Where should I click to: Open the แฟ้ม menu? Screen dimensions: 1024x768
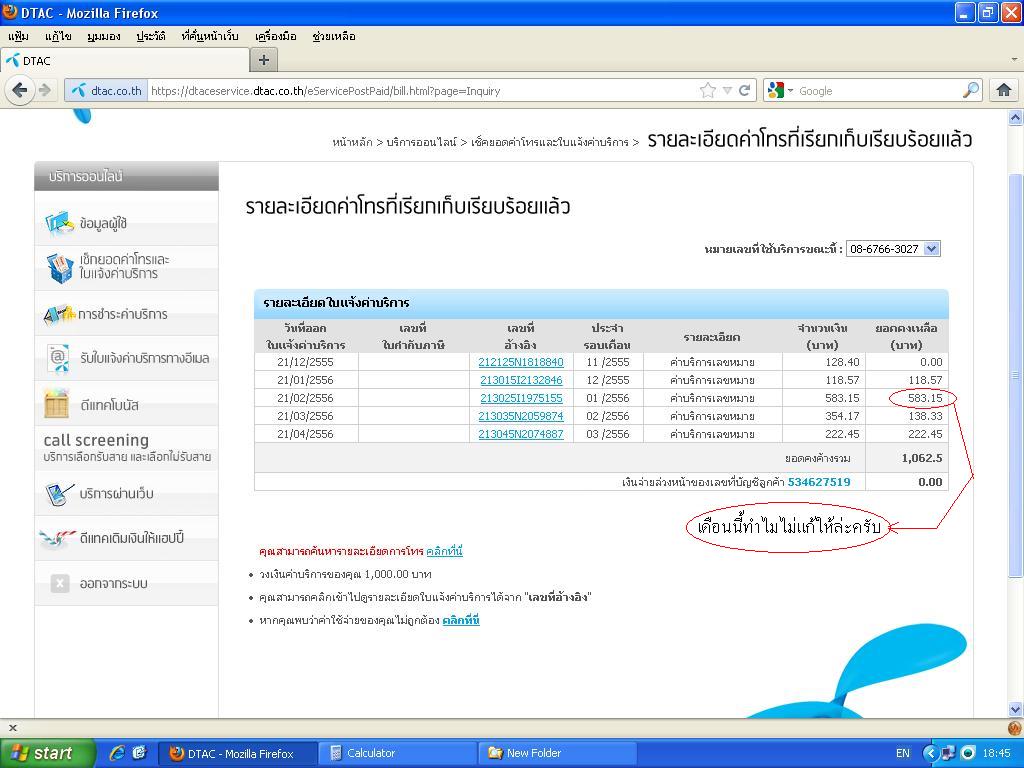[x=18, y=37]
